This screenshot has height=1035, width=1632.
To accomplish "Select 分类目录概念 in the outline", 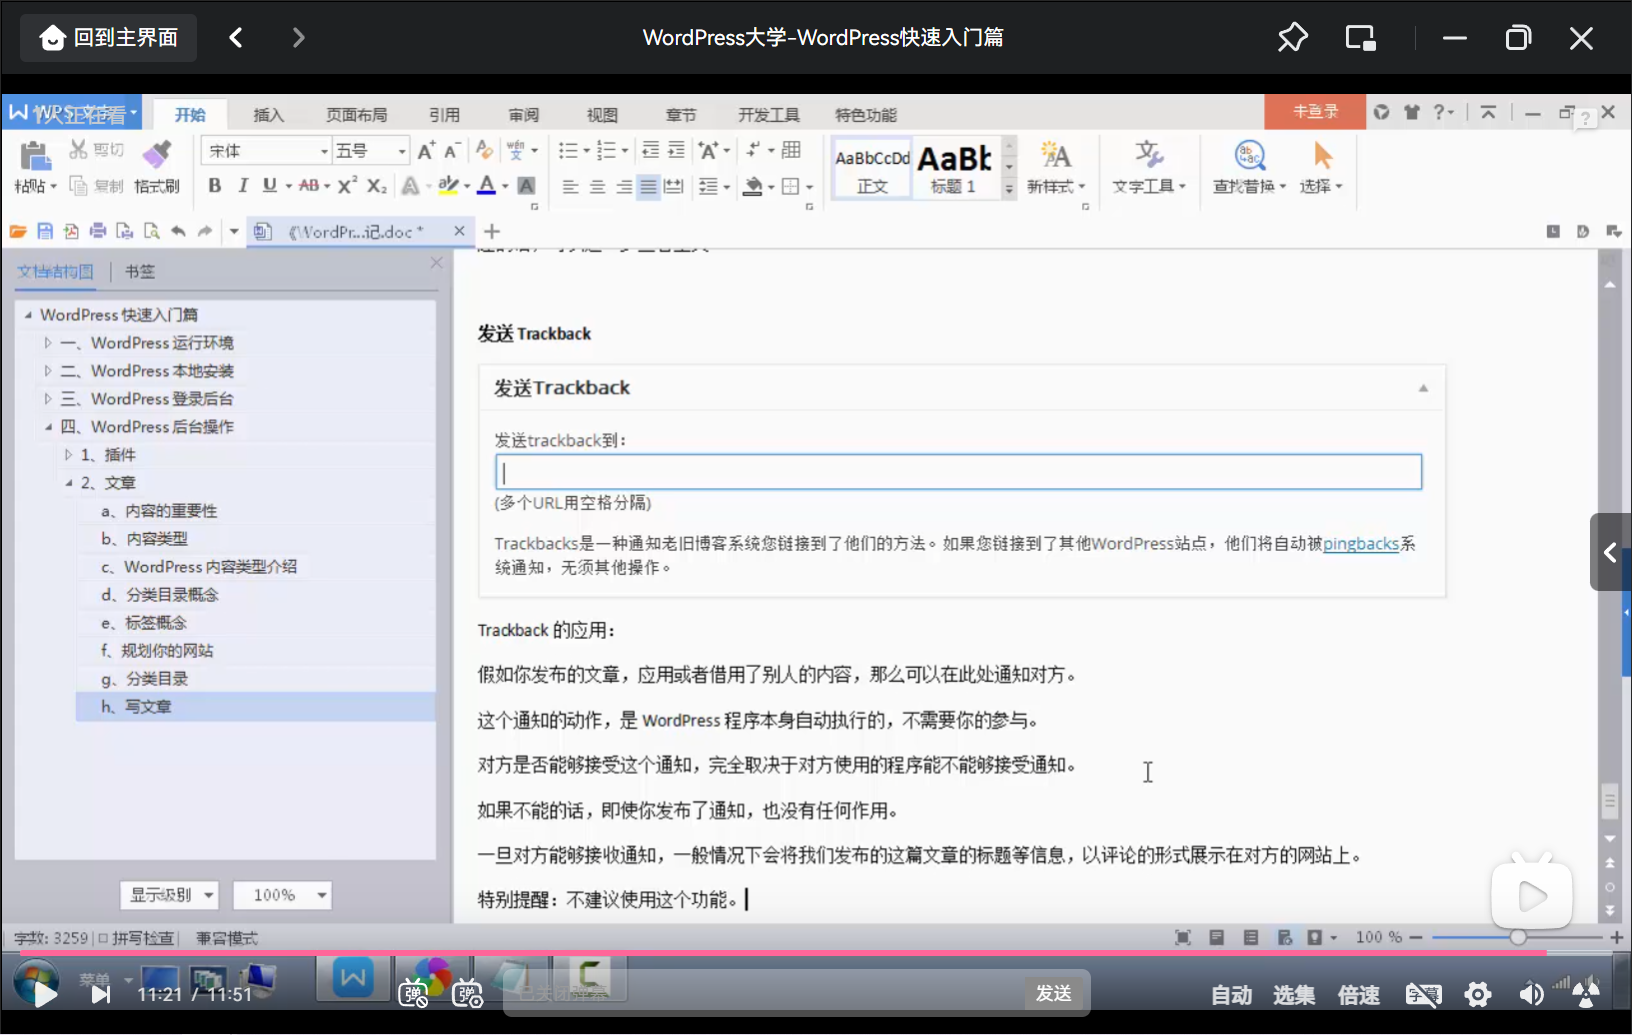I will [160, 595].
